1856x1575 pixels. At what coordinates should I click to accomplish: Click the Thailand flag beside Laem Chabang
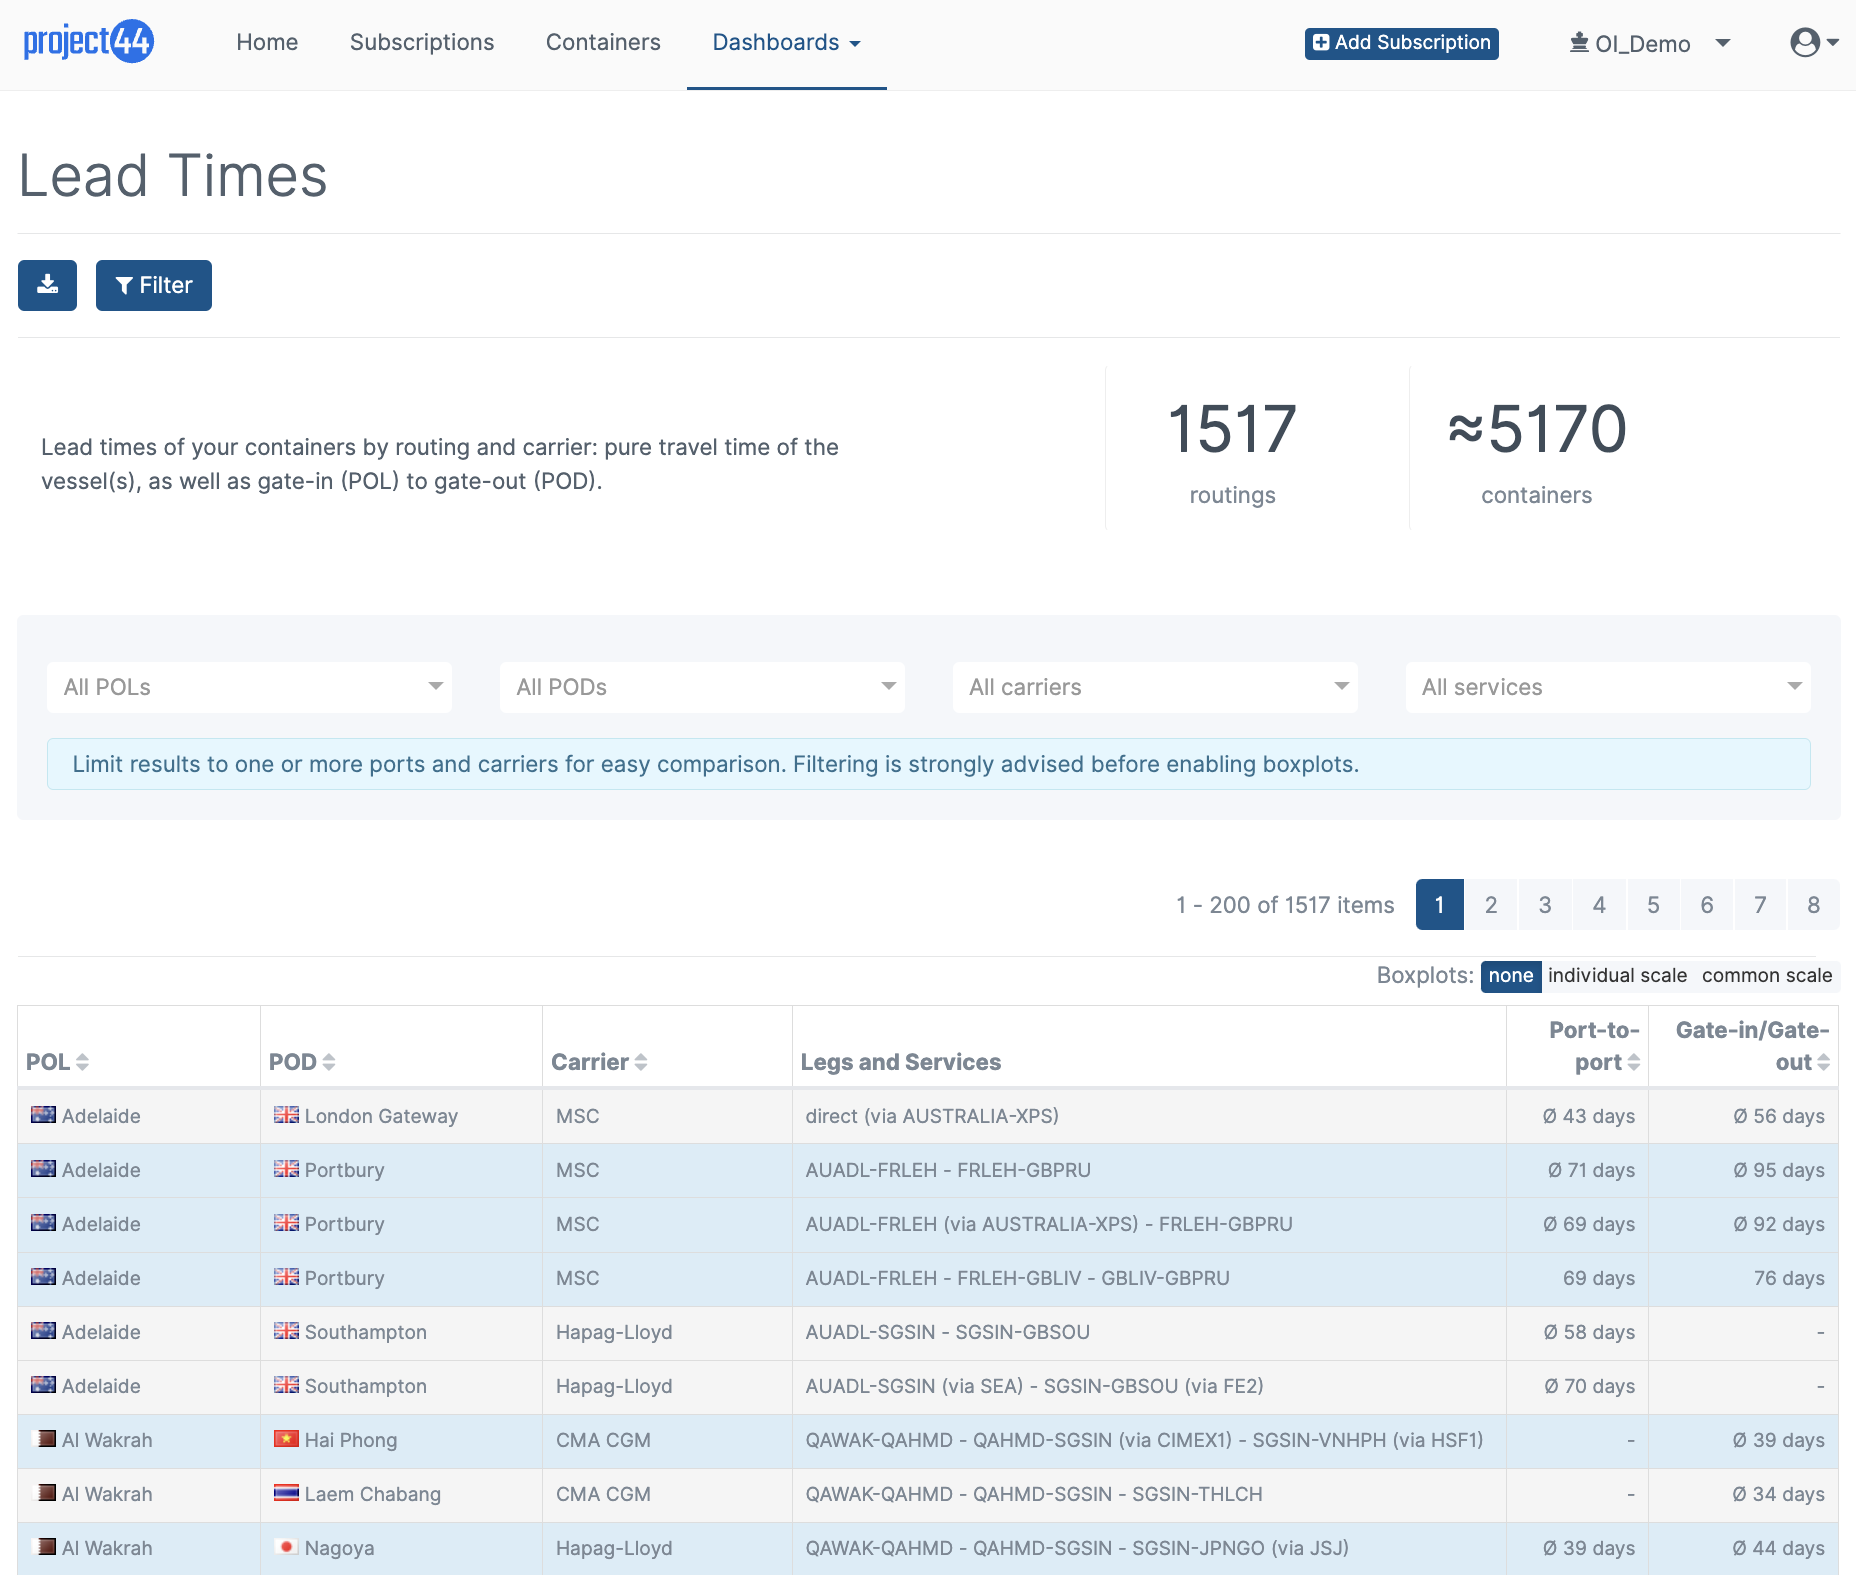click(286, 1493)
